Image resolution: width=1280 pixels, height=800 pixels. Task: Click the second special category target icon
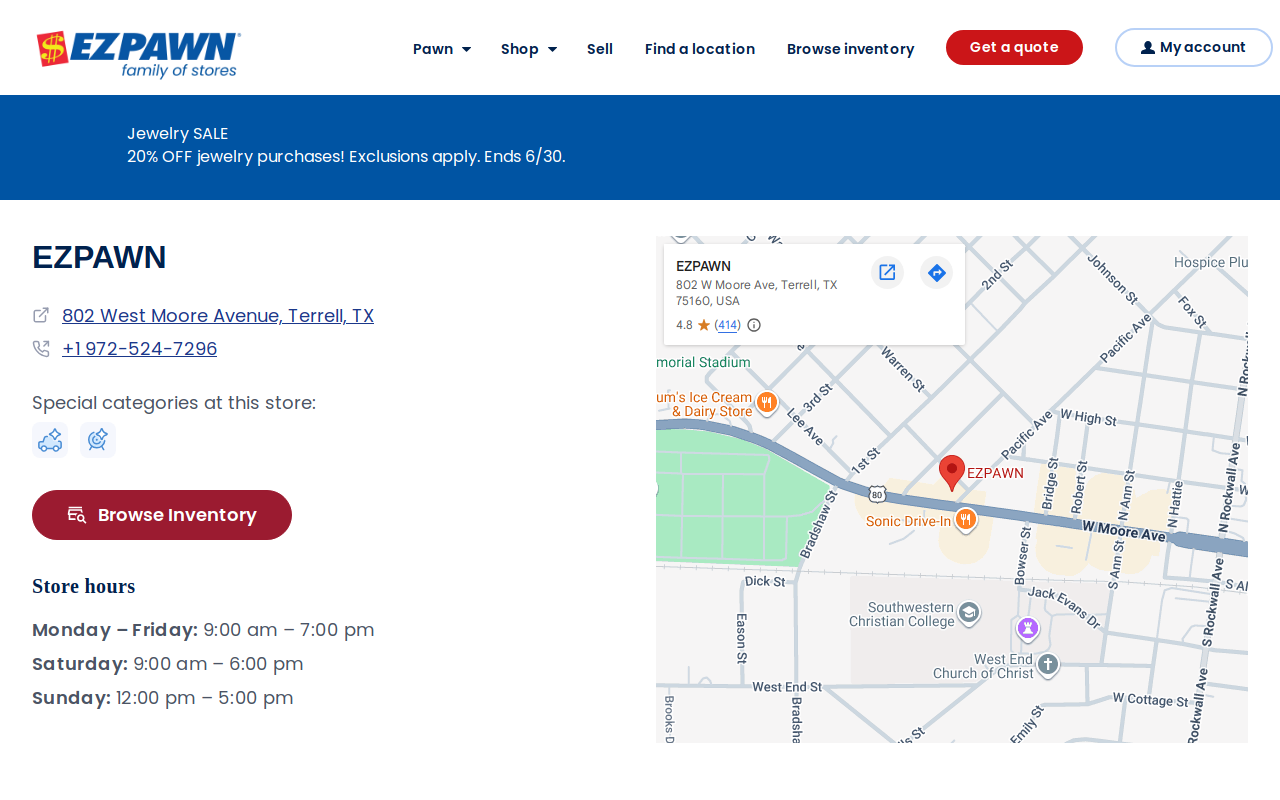(98, 440)
